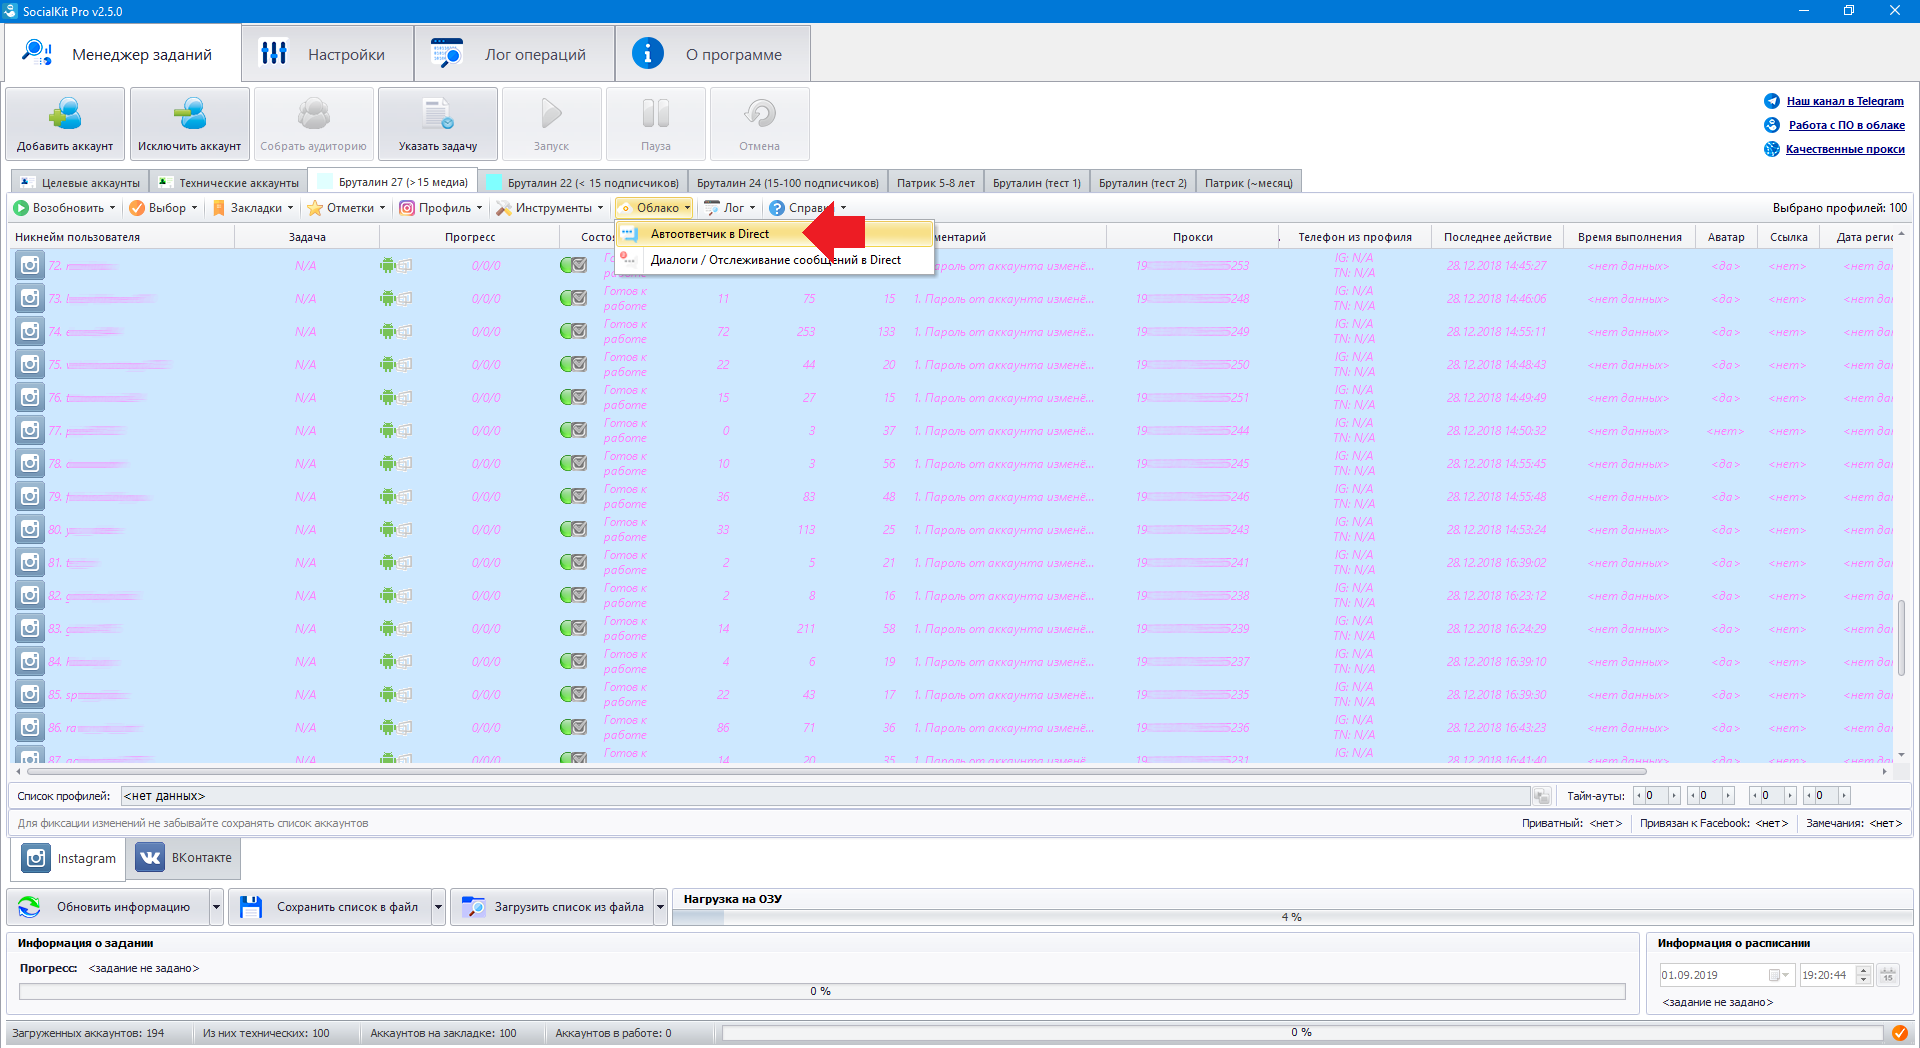The width and height of the screenshot is (1920, 1048).
Task: Select Диалоги / Отслеживание сообщений в Direct
Action: (x=775, y=260)
